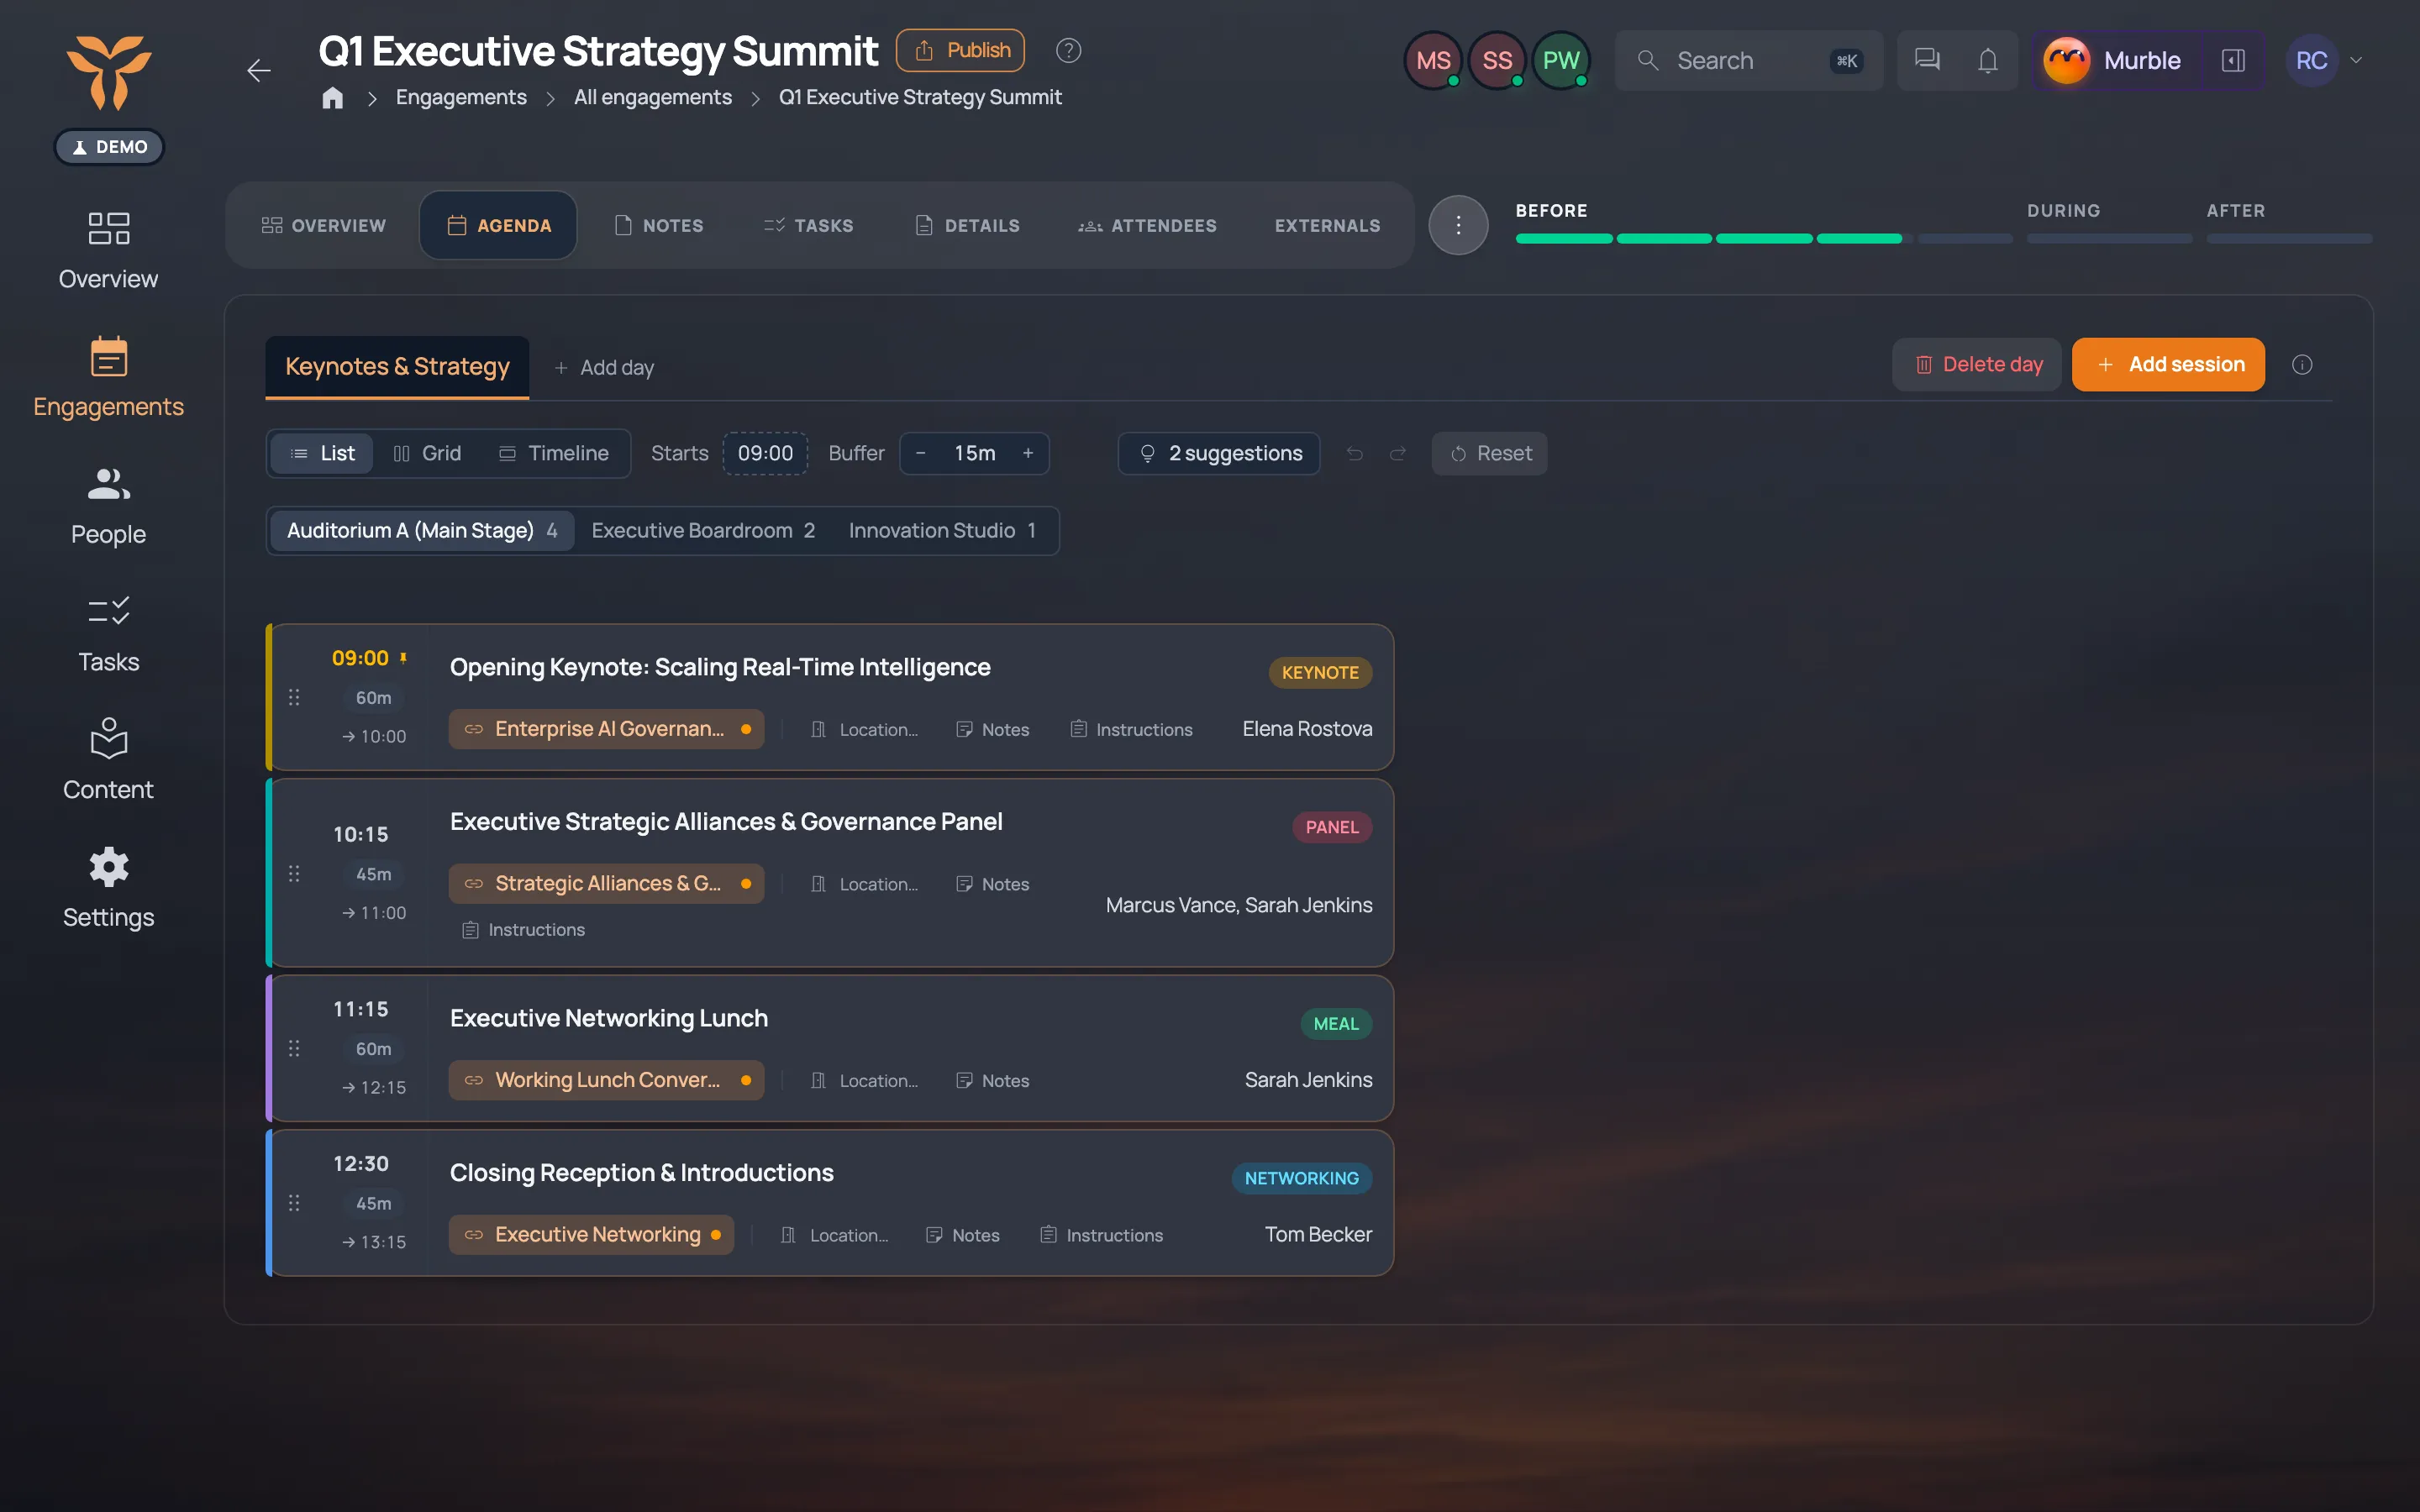The height and width of the screenshot is (1512, 2420).
Task: Increase the buffer with plus stepper
Action: (x=1027, y=453)
